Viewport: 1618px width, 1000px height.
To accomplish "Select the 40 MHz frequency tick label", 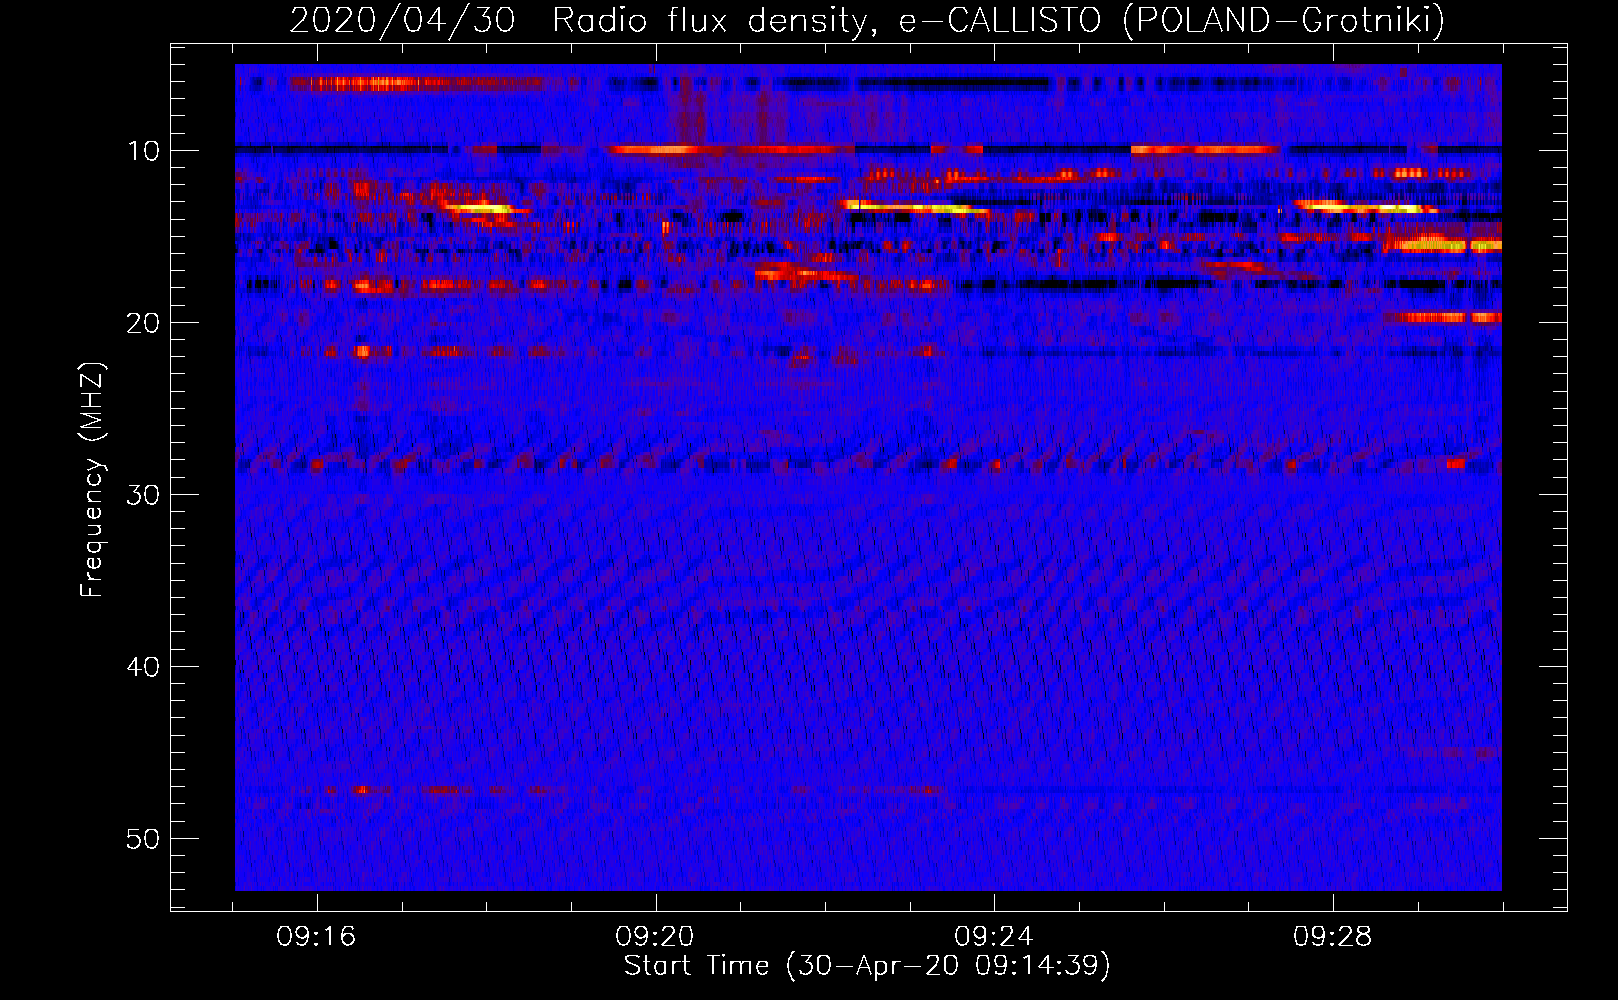I will tap(144, 667).
